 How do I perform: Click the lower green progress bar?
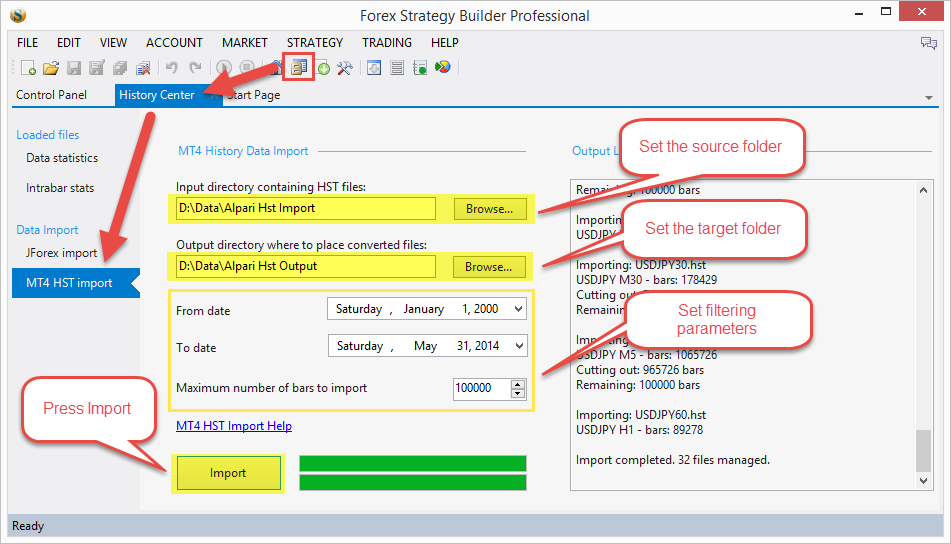click(x=413, y=483)
